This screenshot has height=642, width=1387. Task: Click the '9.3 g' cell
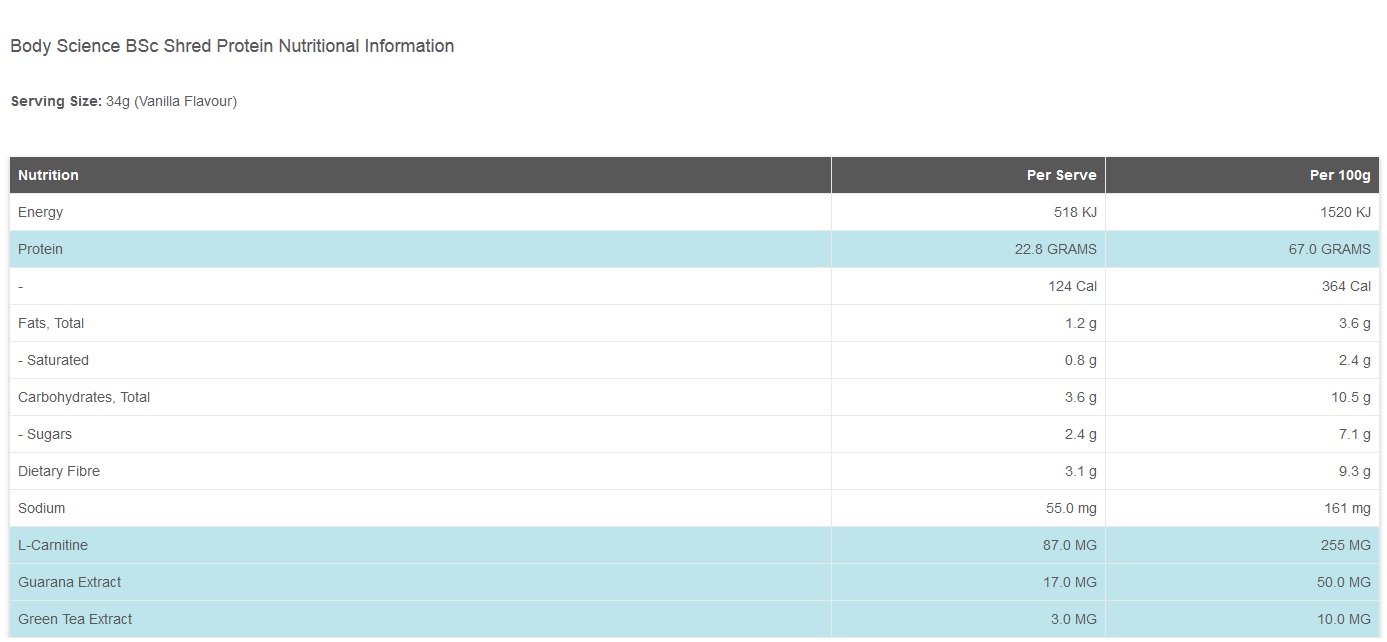coord(1242,471)
